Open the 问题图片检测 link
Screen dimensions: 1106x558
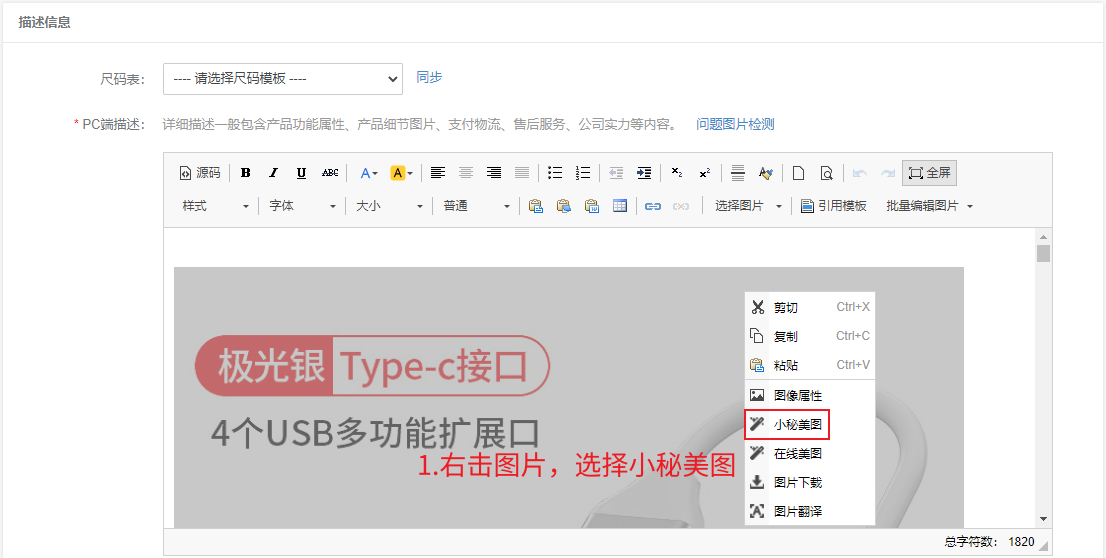point(735,125)
